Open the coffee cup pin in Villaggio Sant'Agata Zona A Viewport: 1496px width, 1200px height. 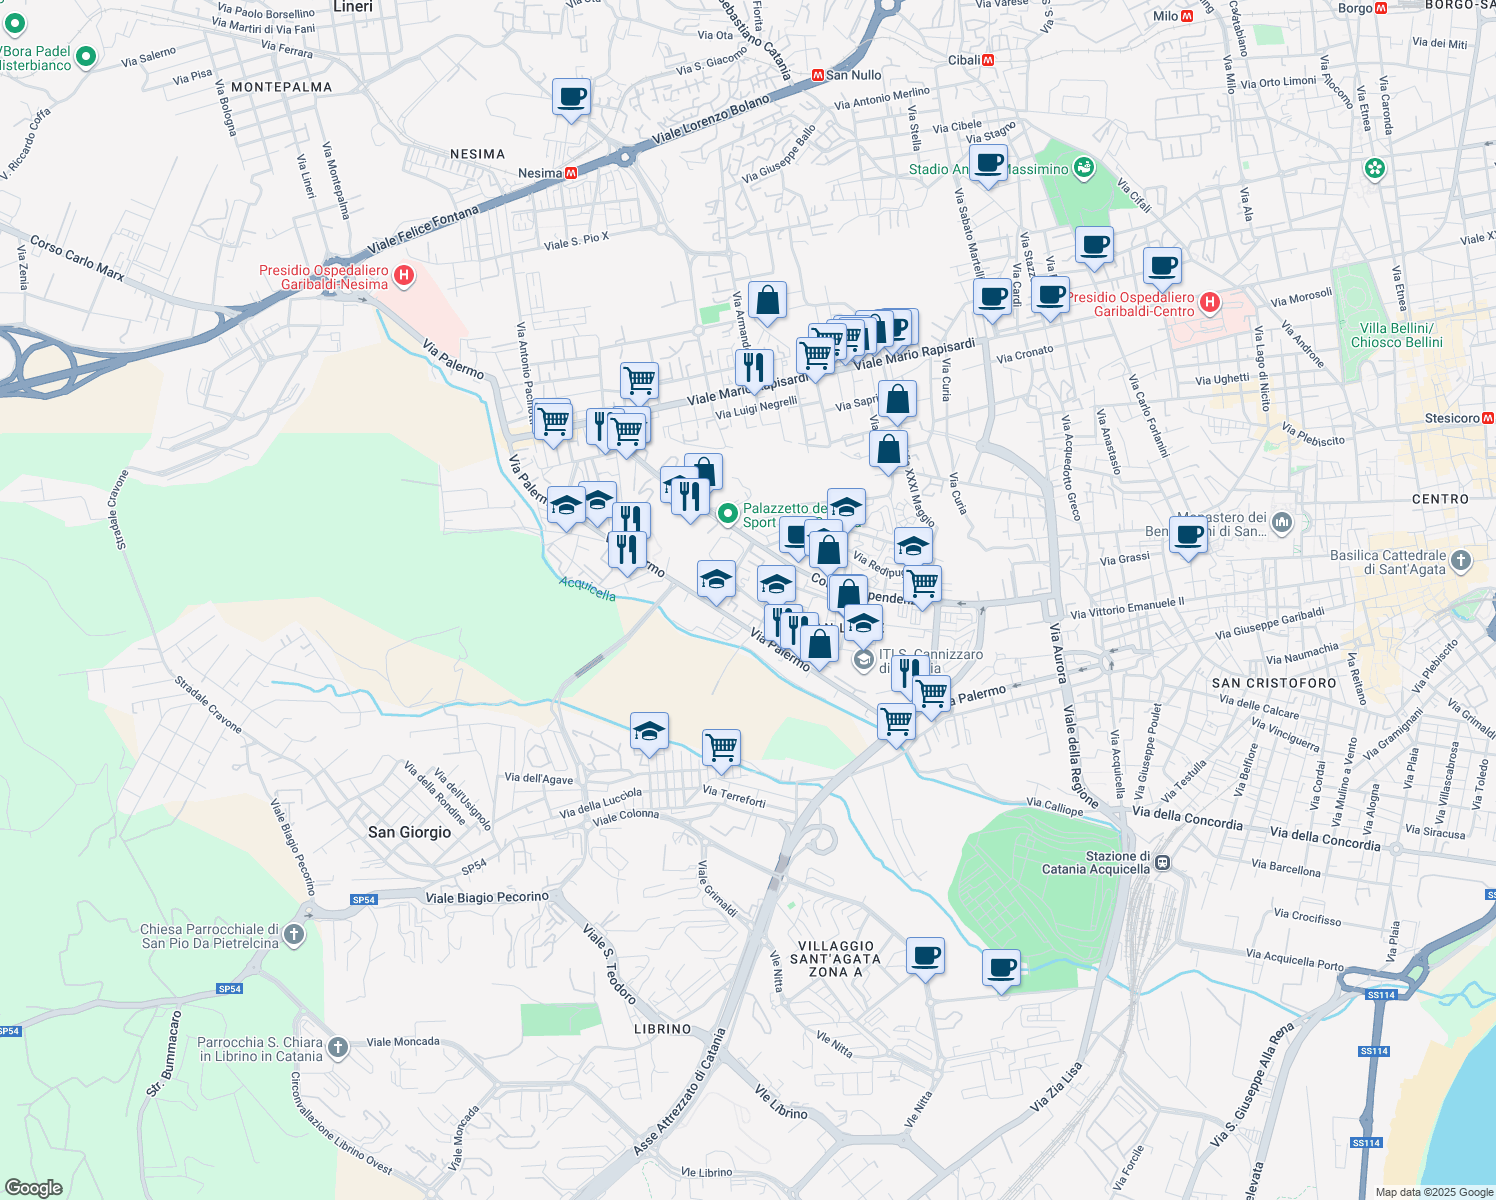(x=925, y=955)
